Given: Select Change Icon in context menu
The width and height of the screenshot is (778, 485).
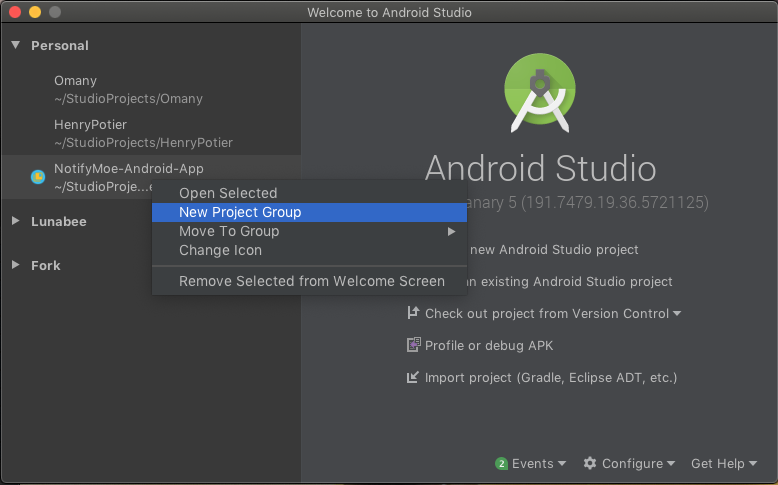Looking at the screenshot, I should click(309, 250).
